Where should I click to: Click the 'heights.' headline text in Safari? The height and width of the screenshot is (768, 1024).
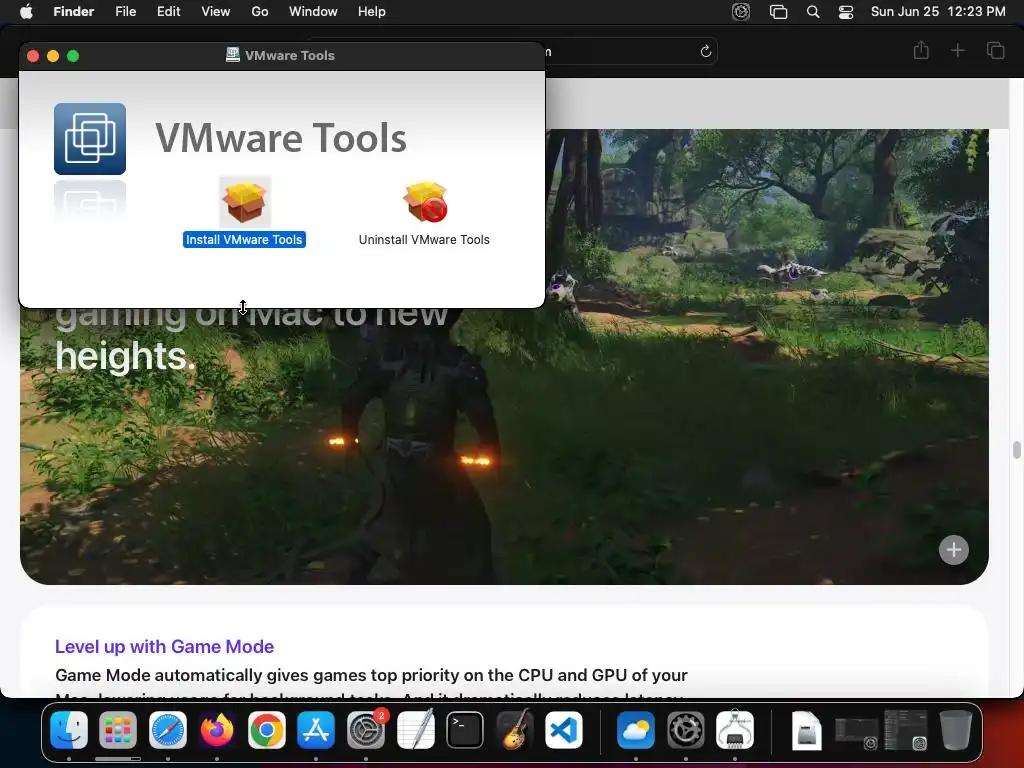(125, 356)
